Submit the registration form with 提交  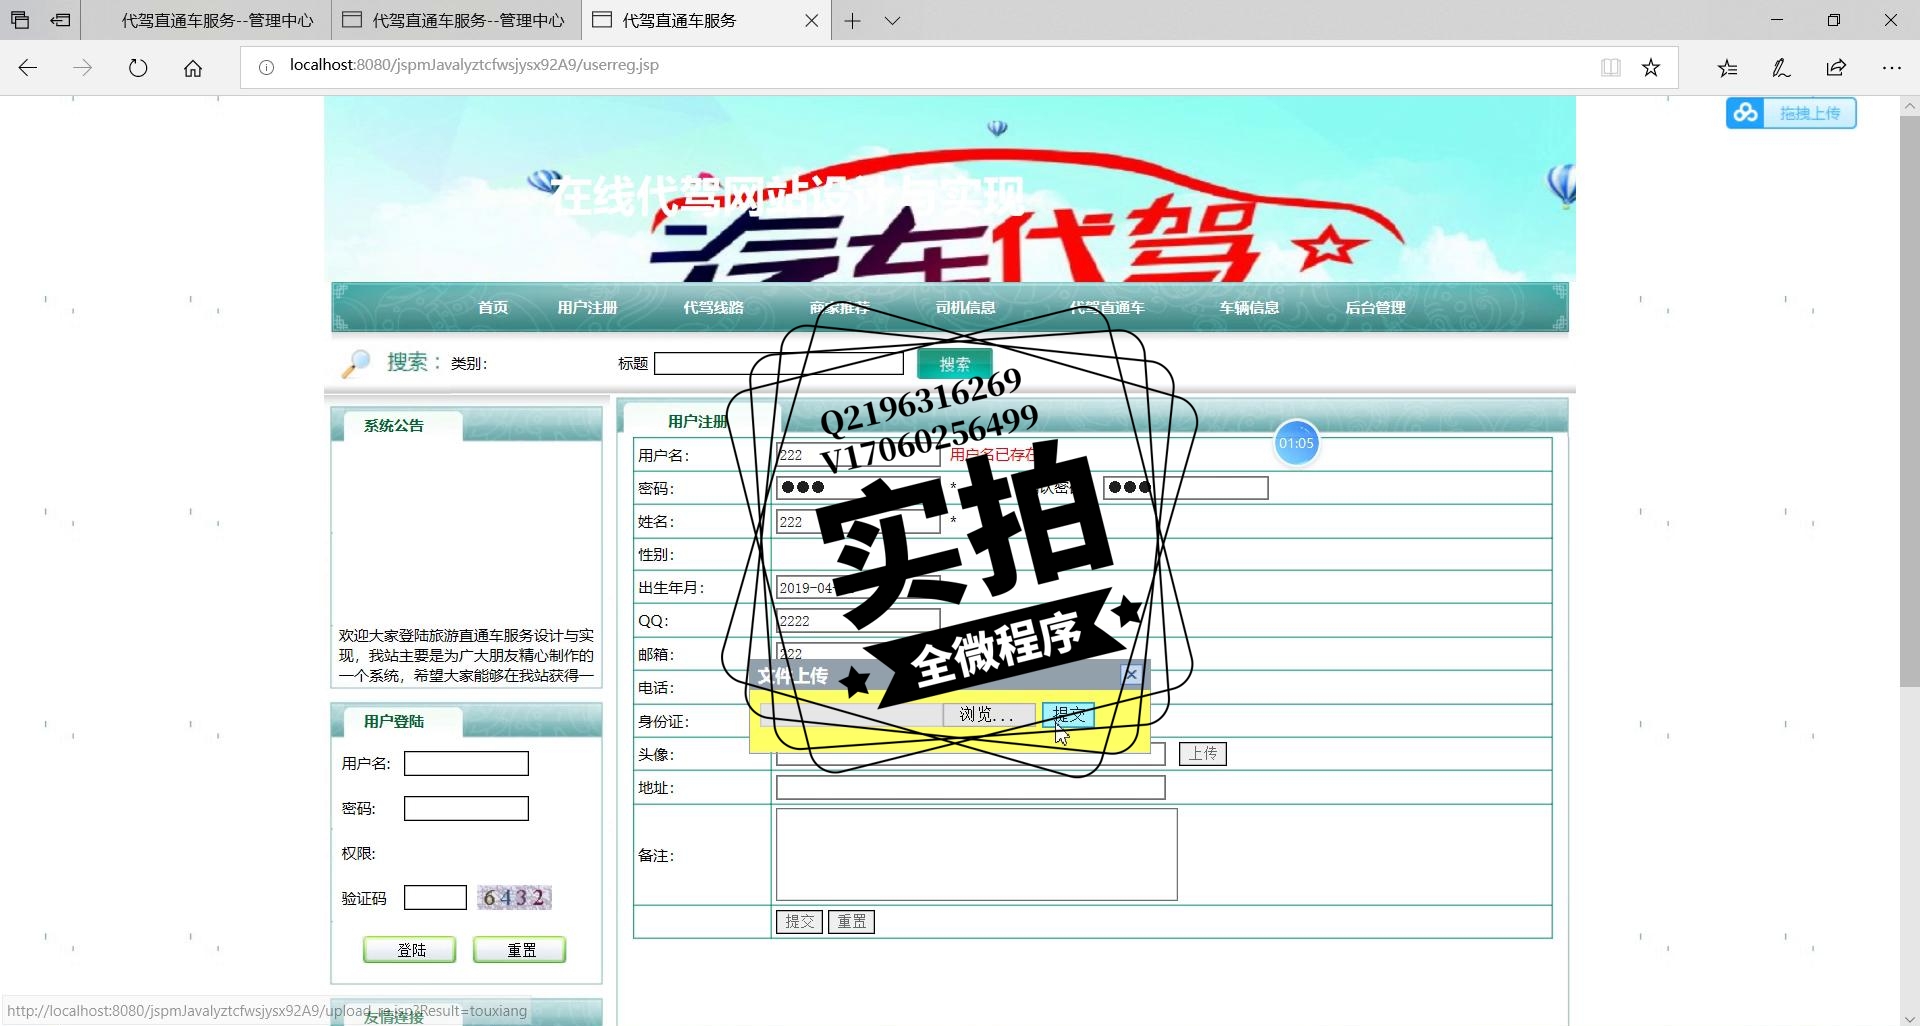799,922
